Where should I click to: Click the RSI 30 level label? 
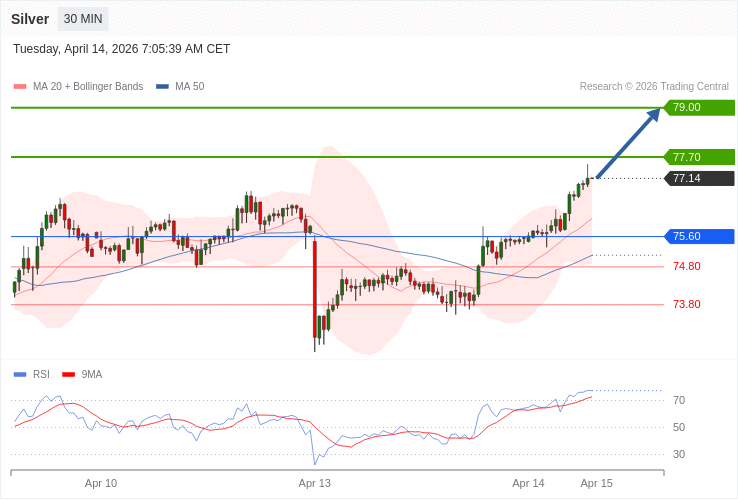tap(679, 454)
